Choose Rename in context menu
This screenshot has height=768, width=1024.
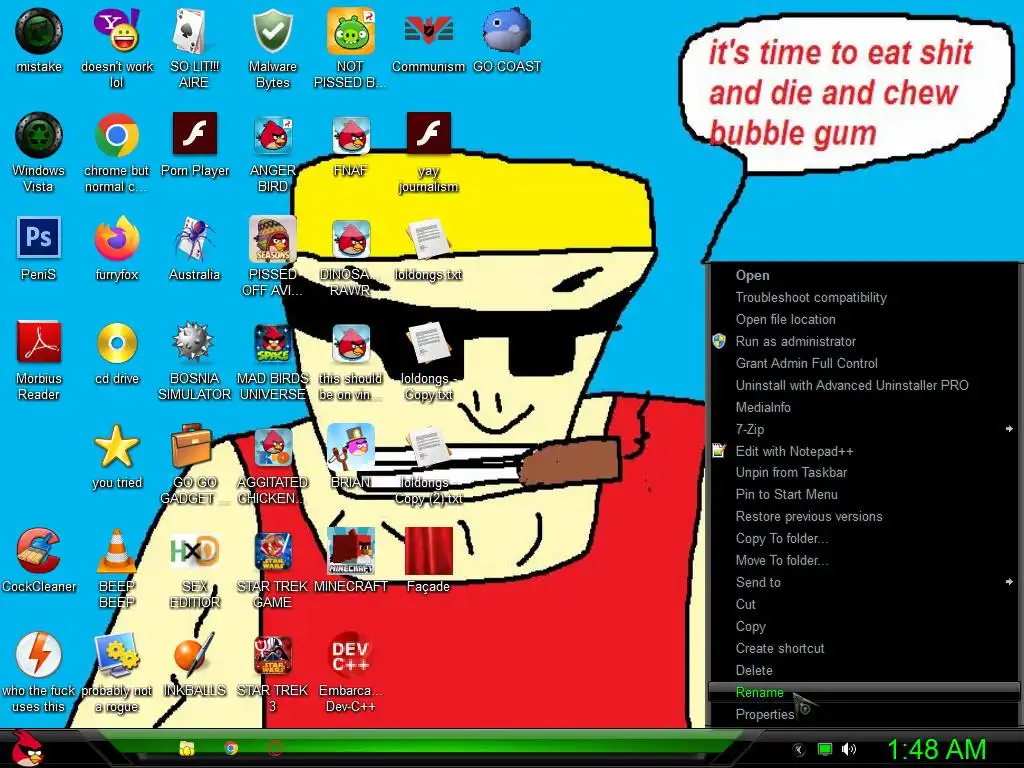863,692
